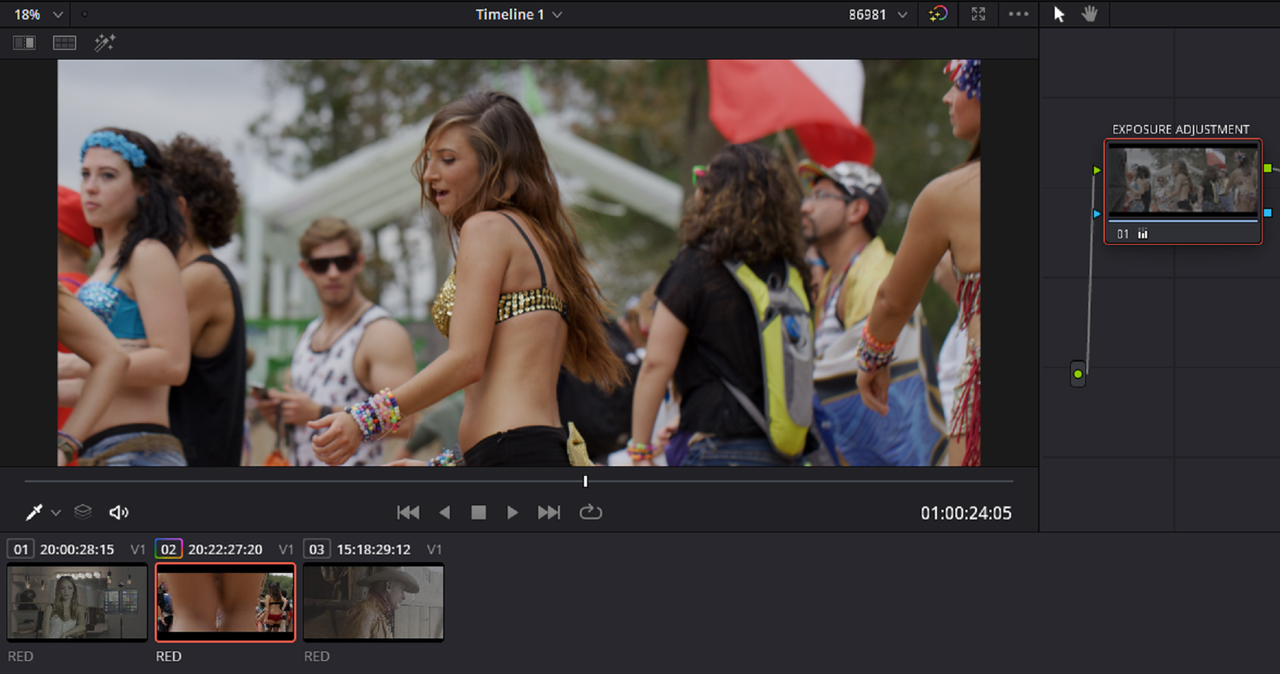Open the 86981 timecode dropdown
This screenshot has width=1280, height=674.
click(x=878, y=14)
